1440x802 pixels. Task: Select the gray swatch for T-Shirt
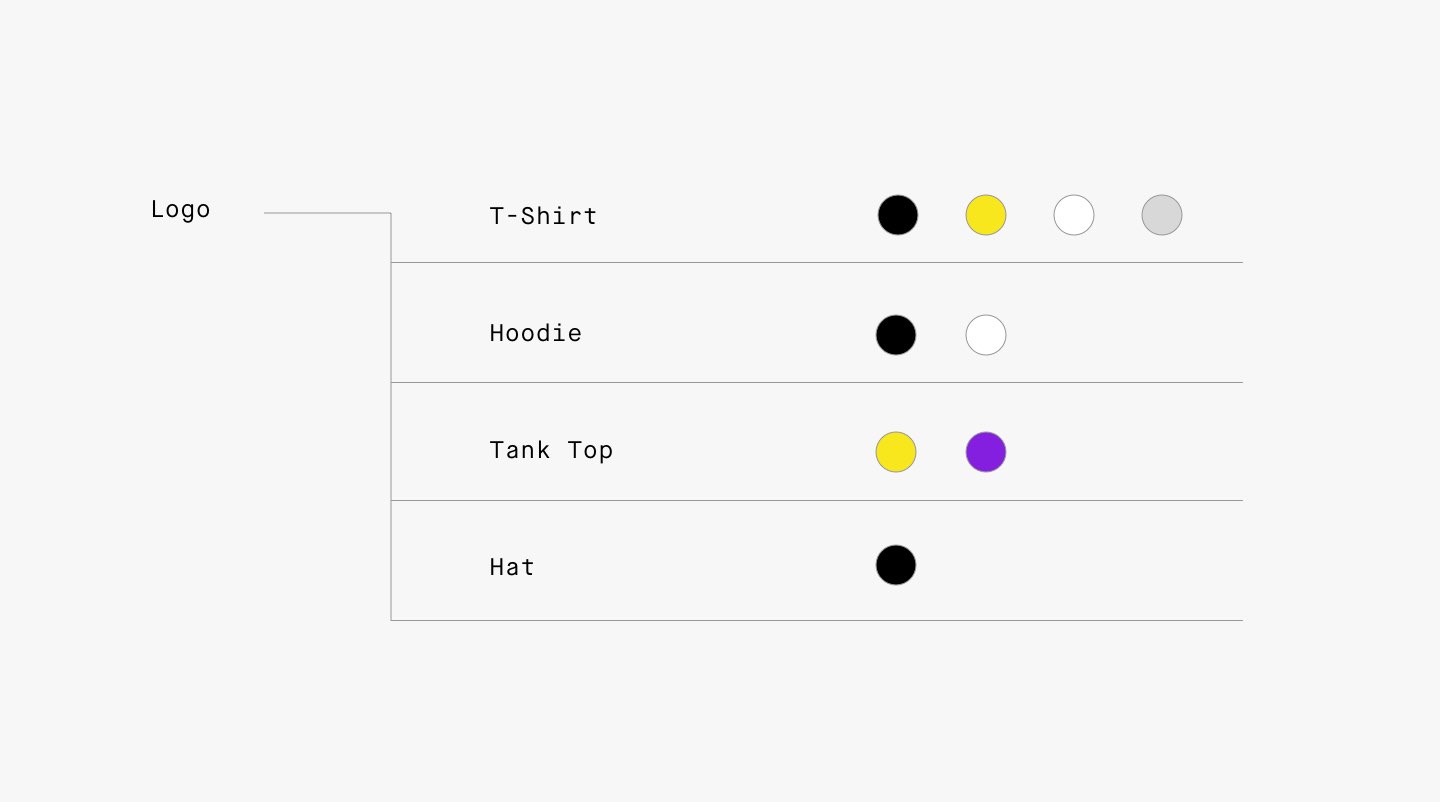1162,215
